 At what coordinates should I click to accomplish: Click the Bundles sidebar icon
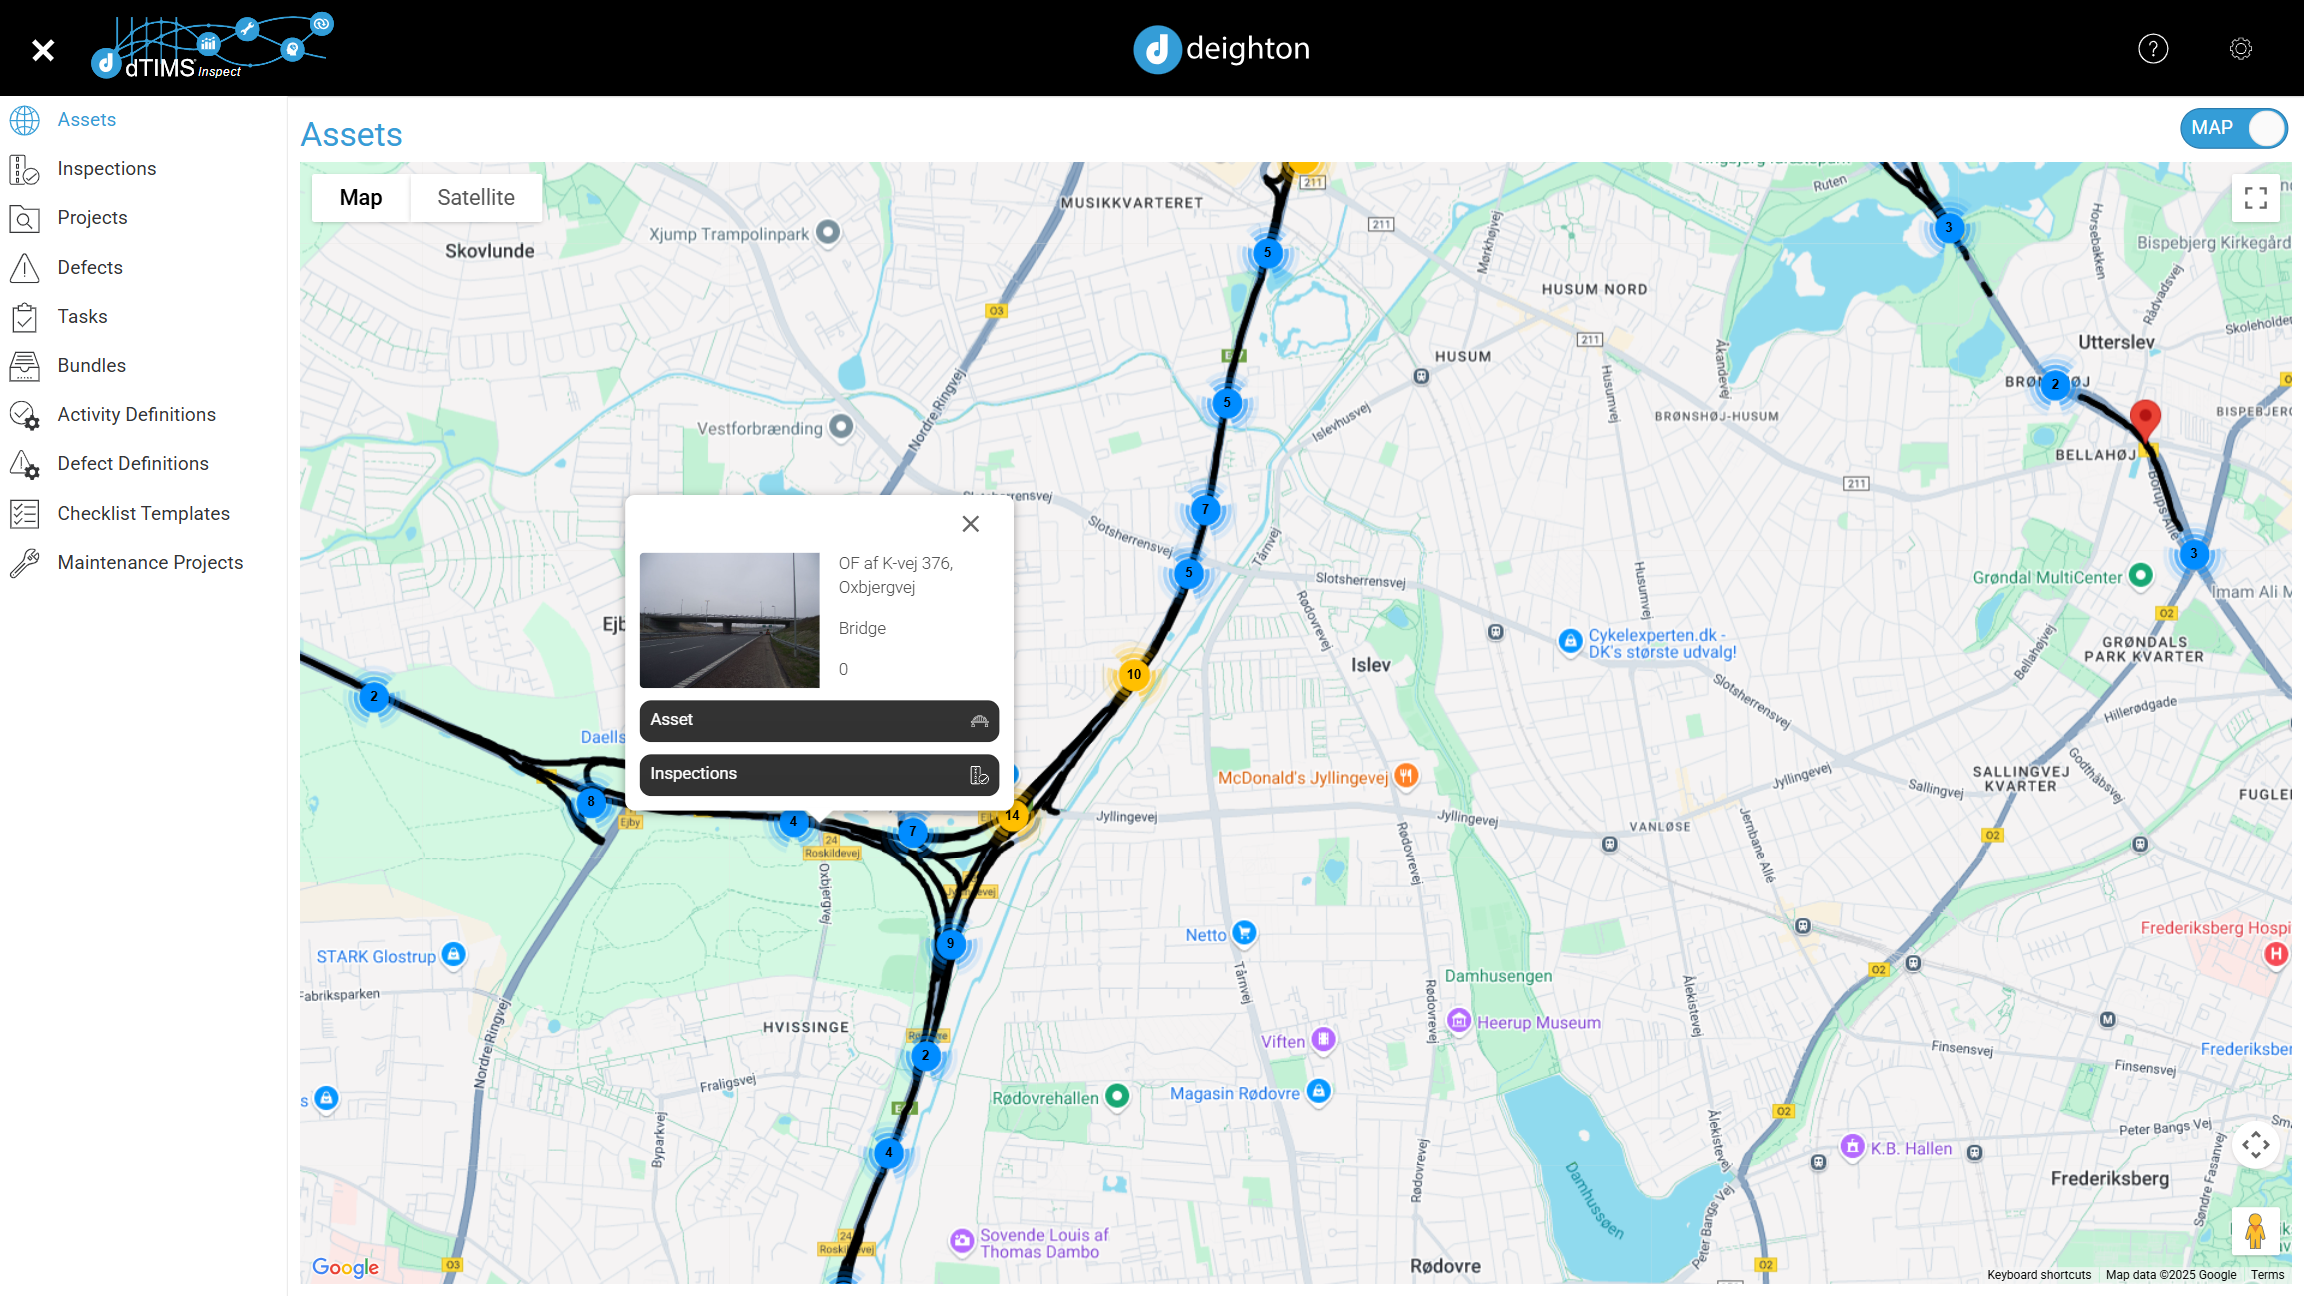coord(24,366)
